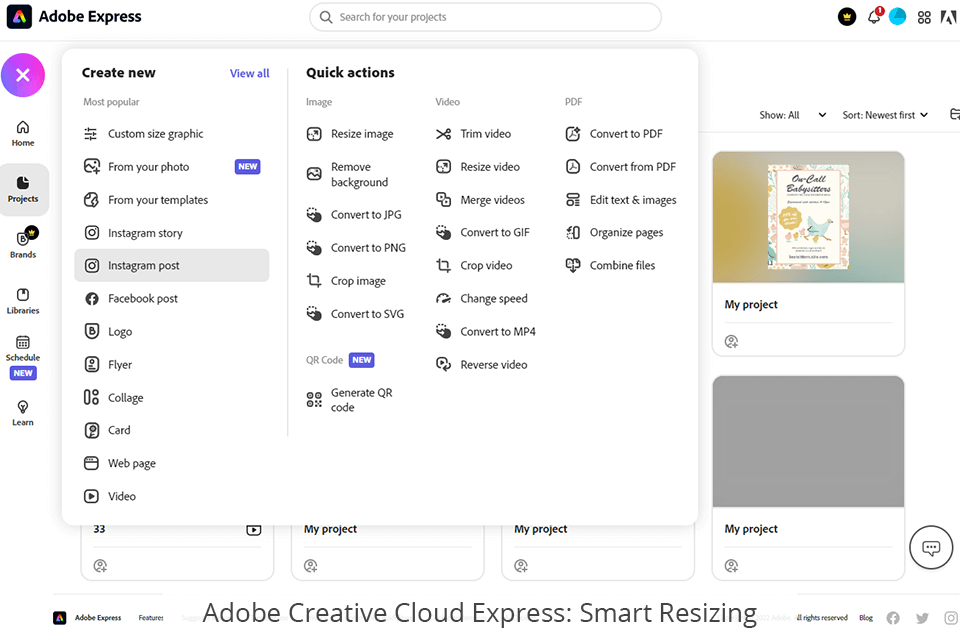Open the notifications bell
This screenshot has height=640, width=960.
874,17
